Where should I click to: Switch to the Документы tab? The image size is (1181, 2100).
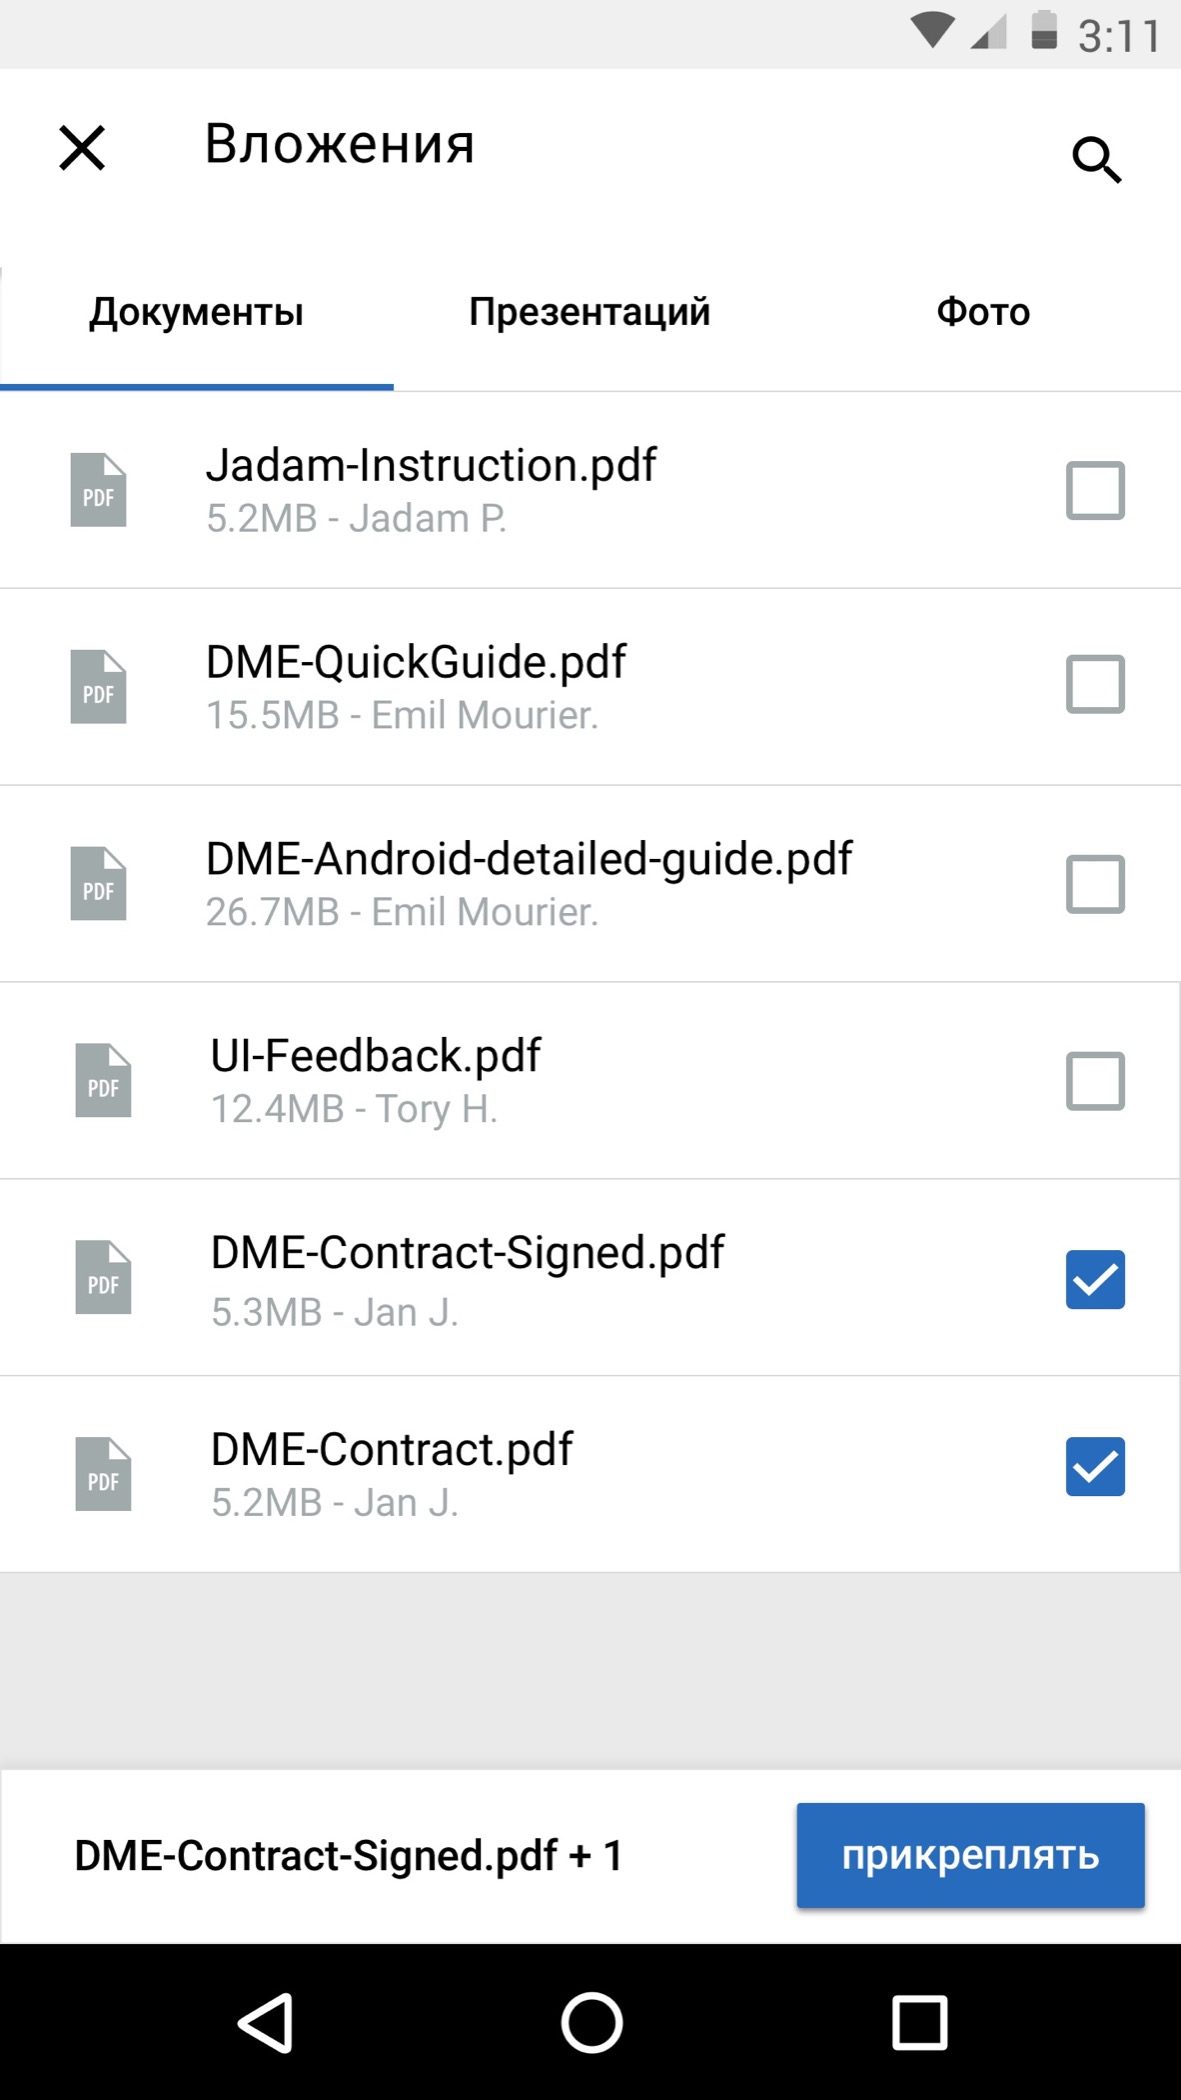click(x=196, y=312)
